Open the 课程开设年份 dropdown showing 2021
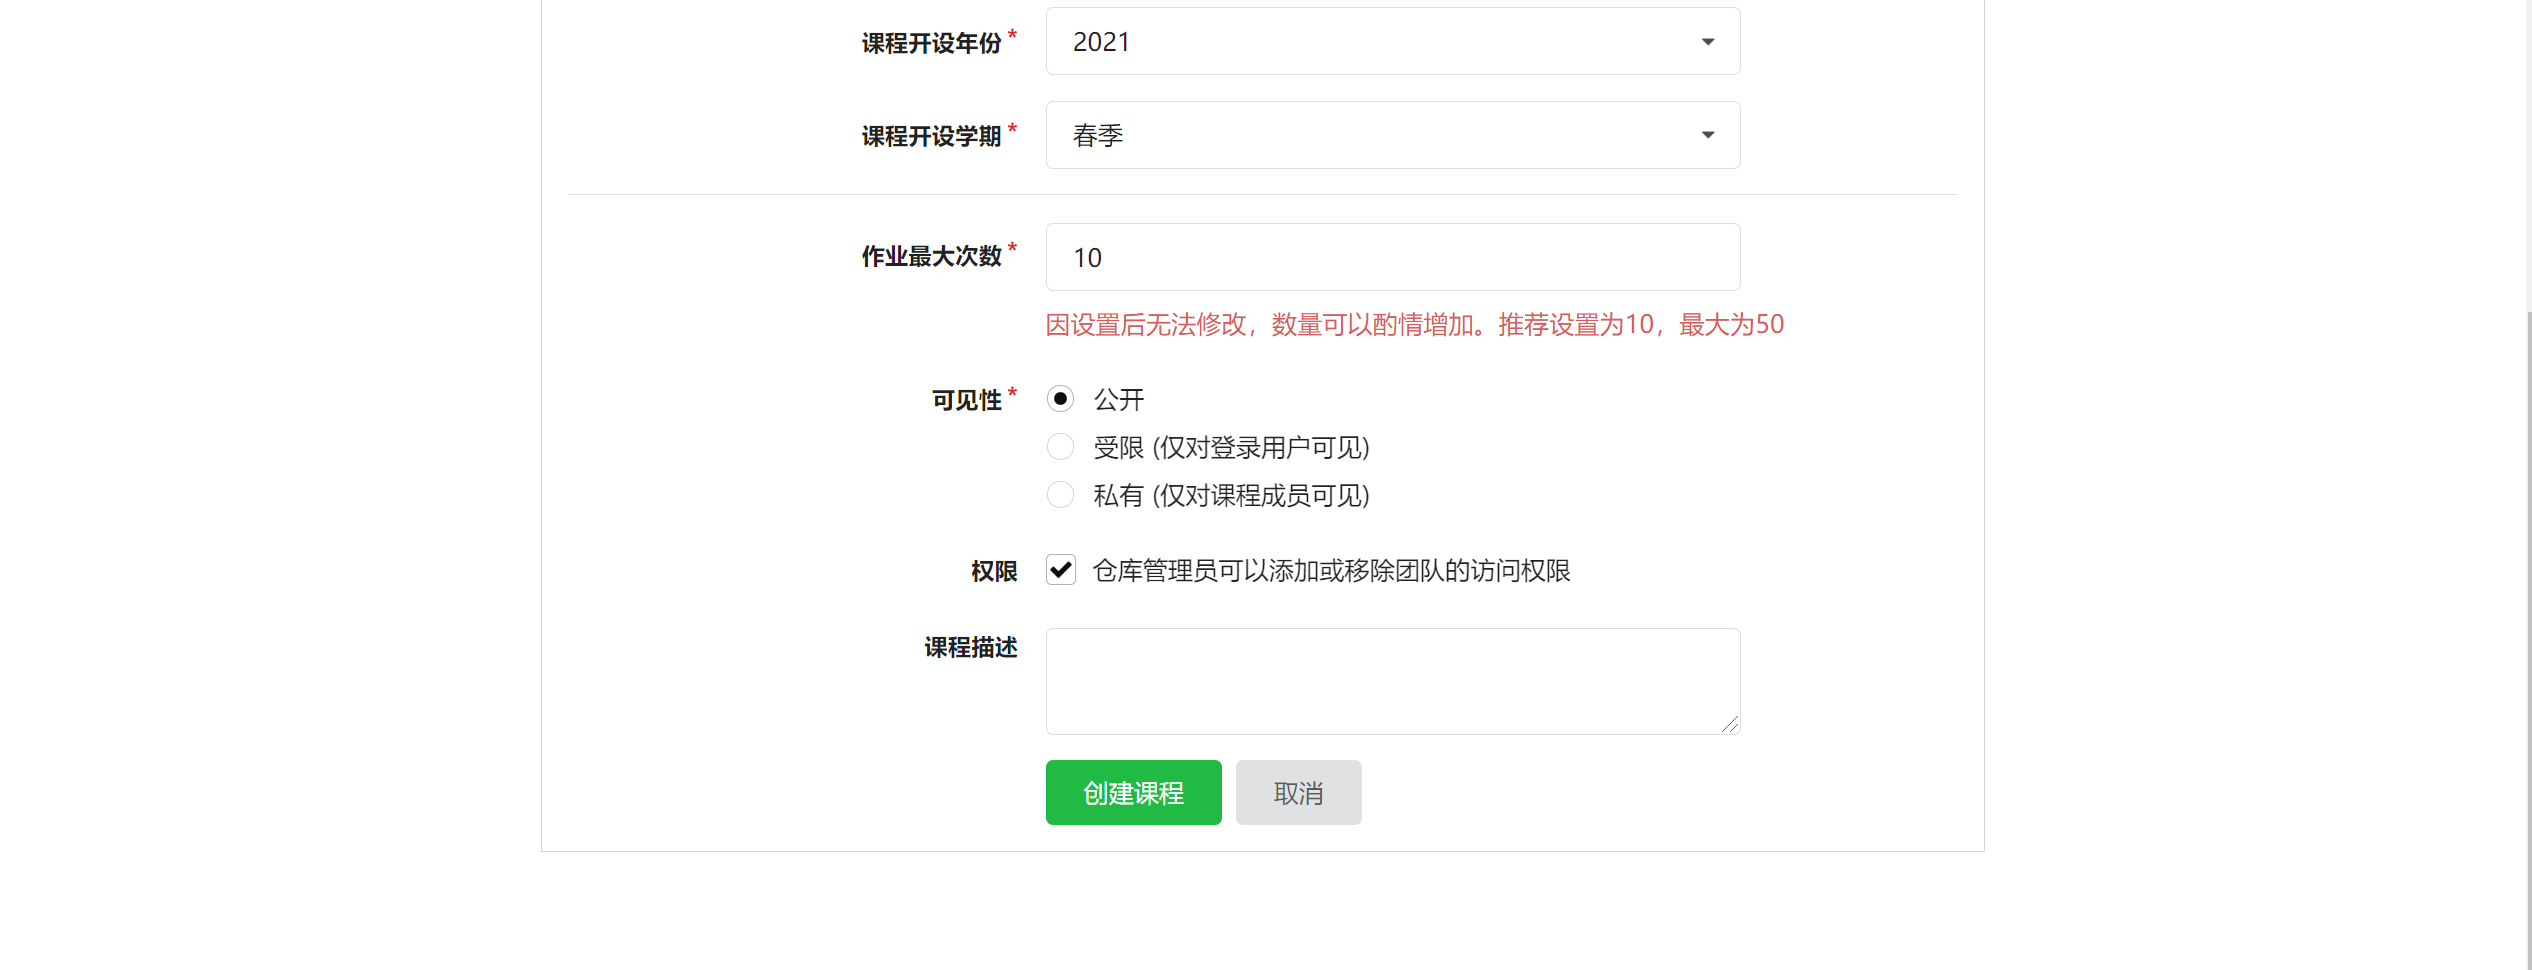Viewport: 2532px width, 970px height. 1393,41
